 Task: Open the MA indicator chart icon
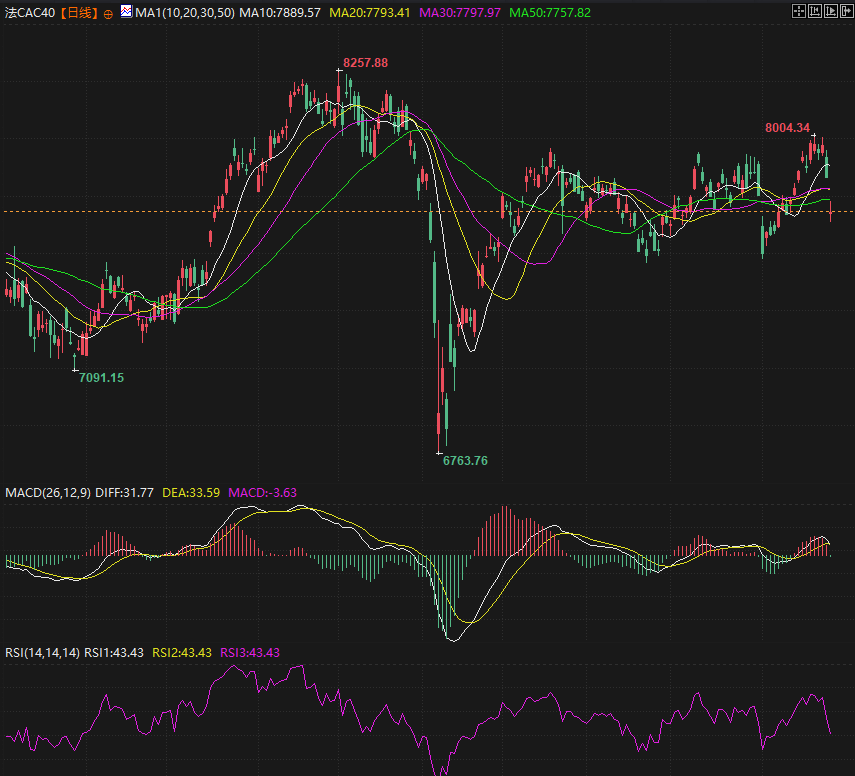coord(126,11)
